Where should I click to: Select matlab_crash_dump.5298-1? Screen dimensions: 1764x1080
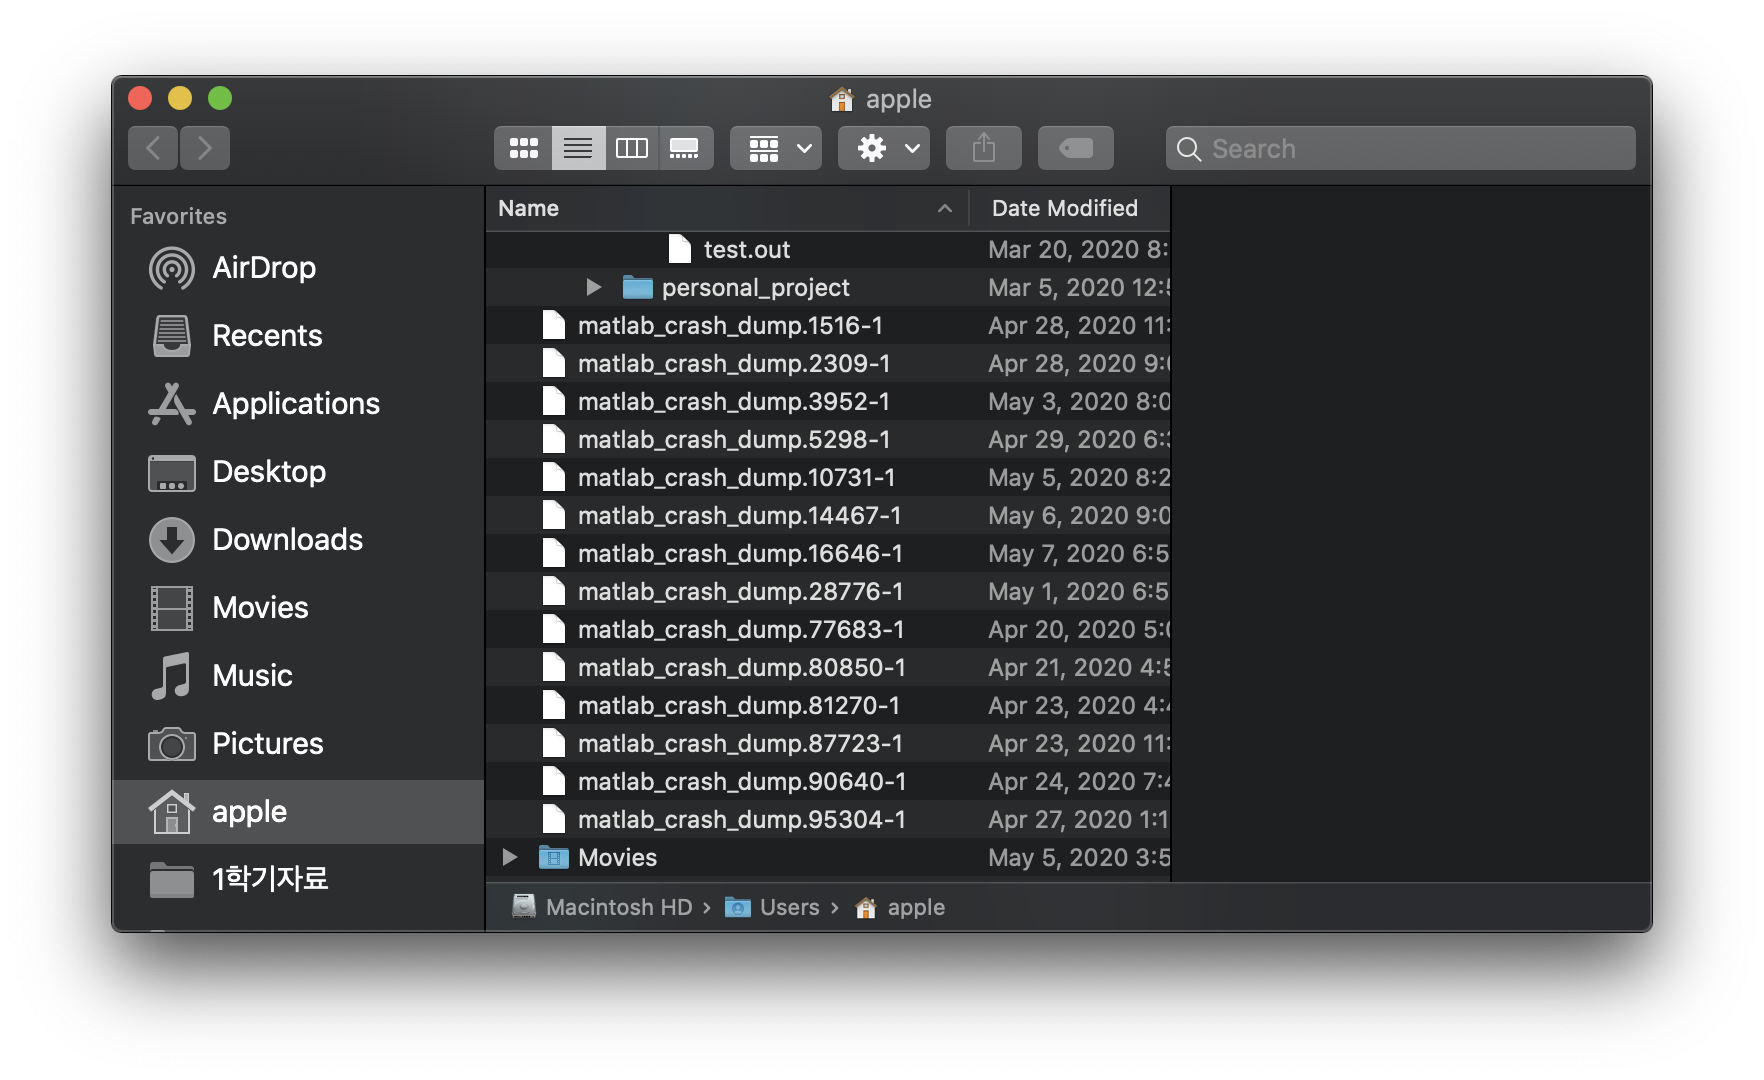[x=828, y=440]
